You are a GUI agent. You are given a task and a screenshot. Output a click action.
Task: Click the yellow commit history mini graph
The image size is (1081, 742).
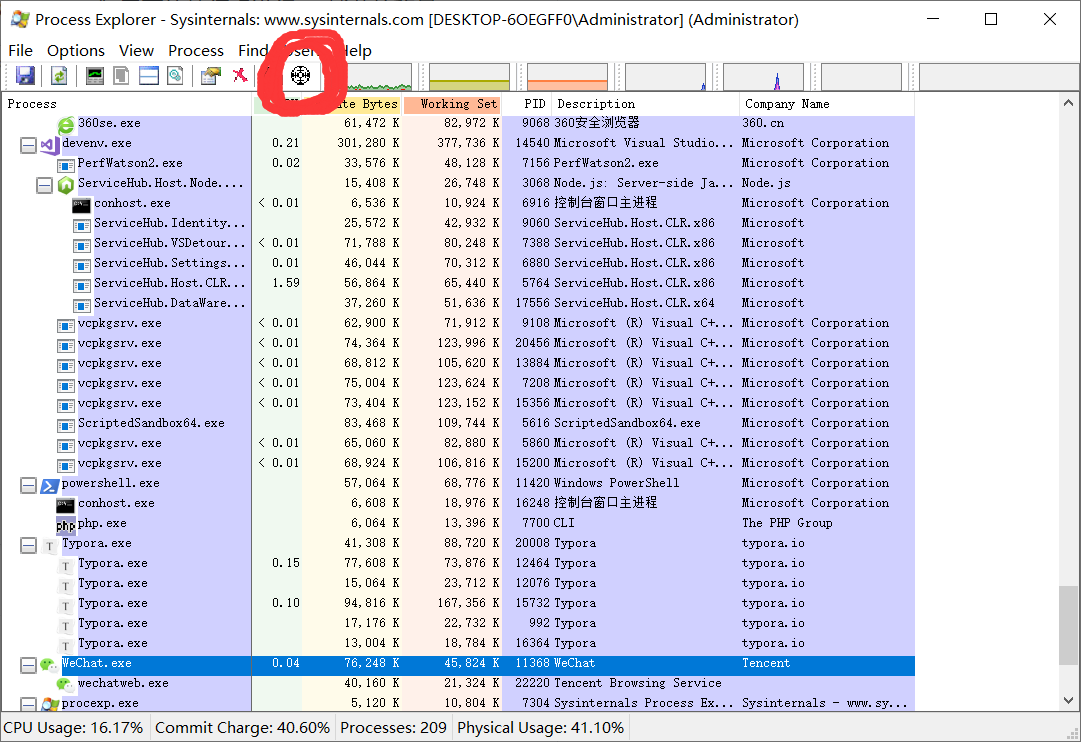coord(469,77)
